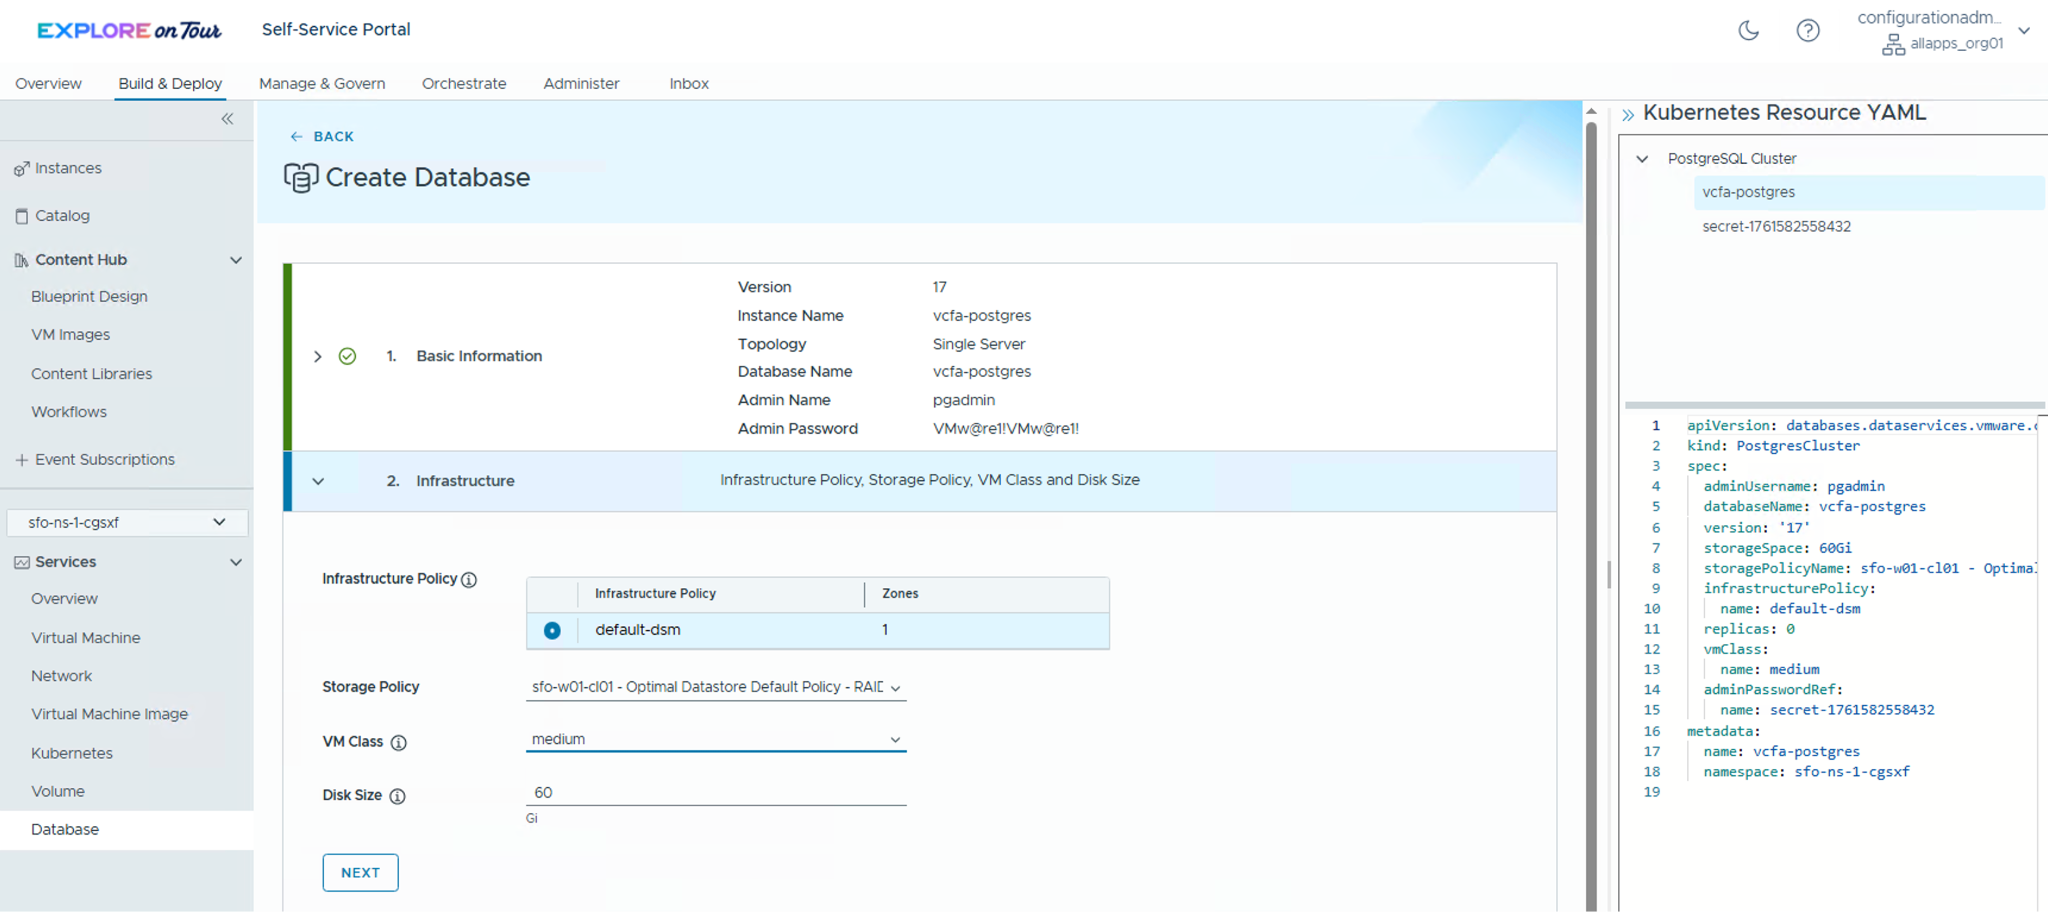Open Instances from the sidebar
This screenshot has height=912, width=2048.
[68, 168]
